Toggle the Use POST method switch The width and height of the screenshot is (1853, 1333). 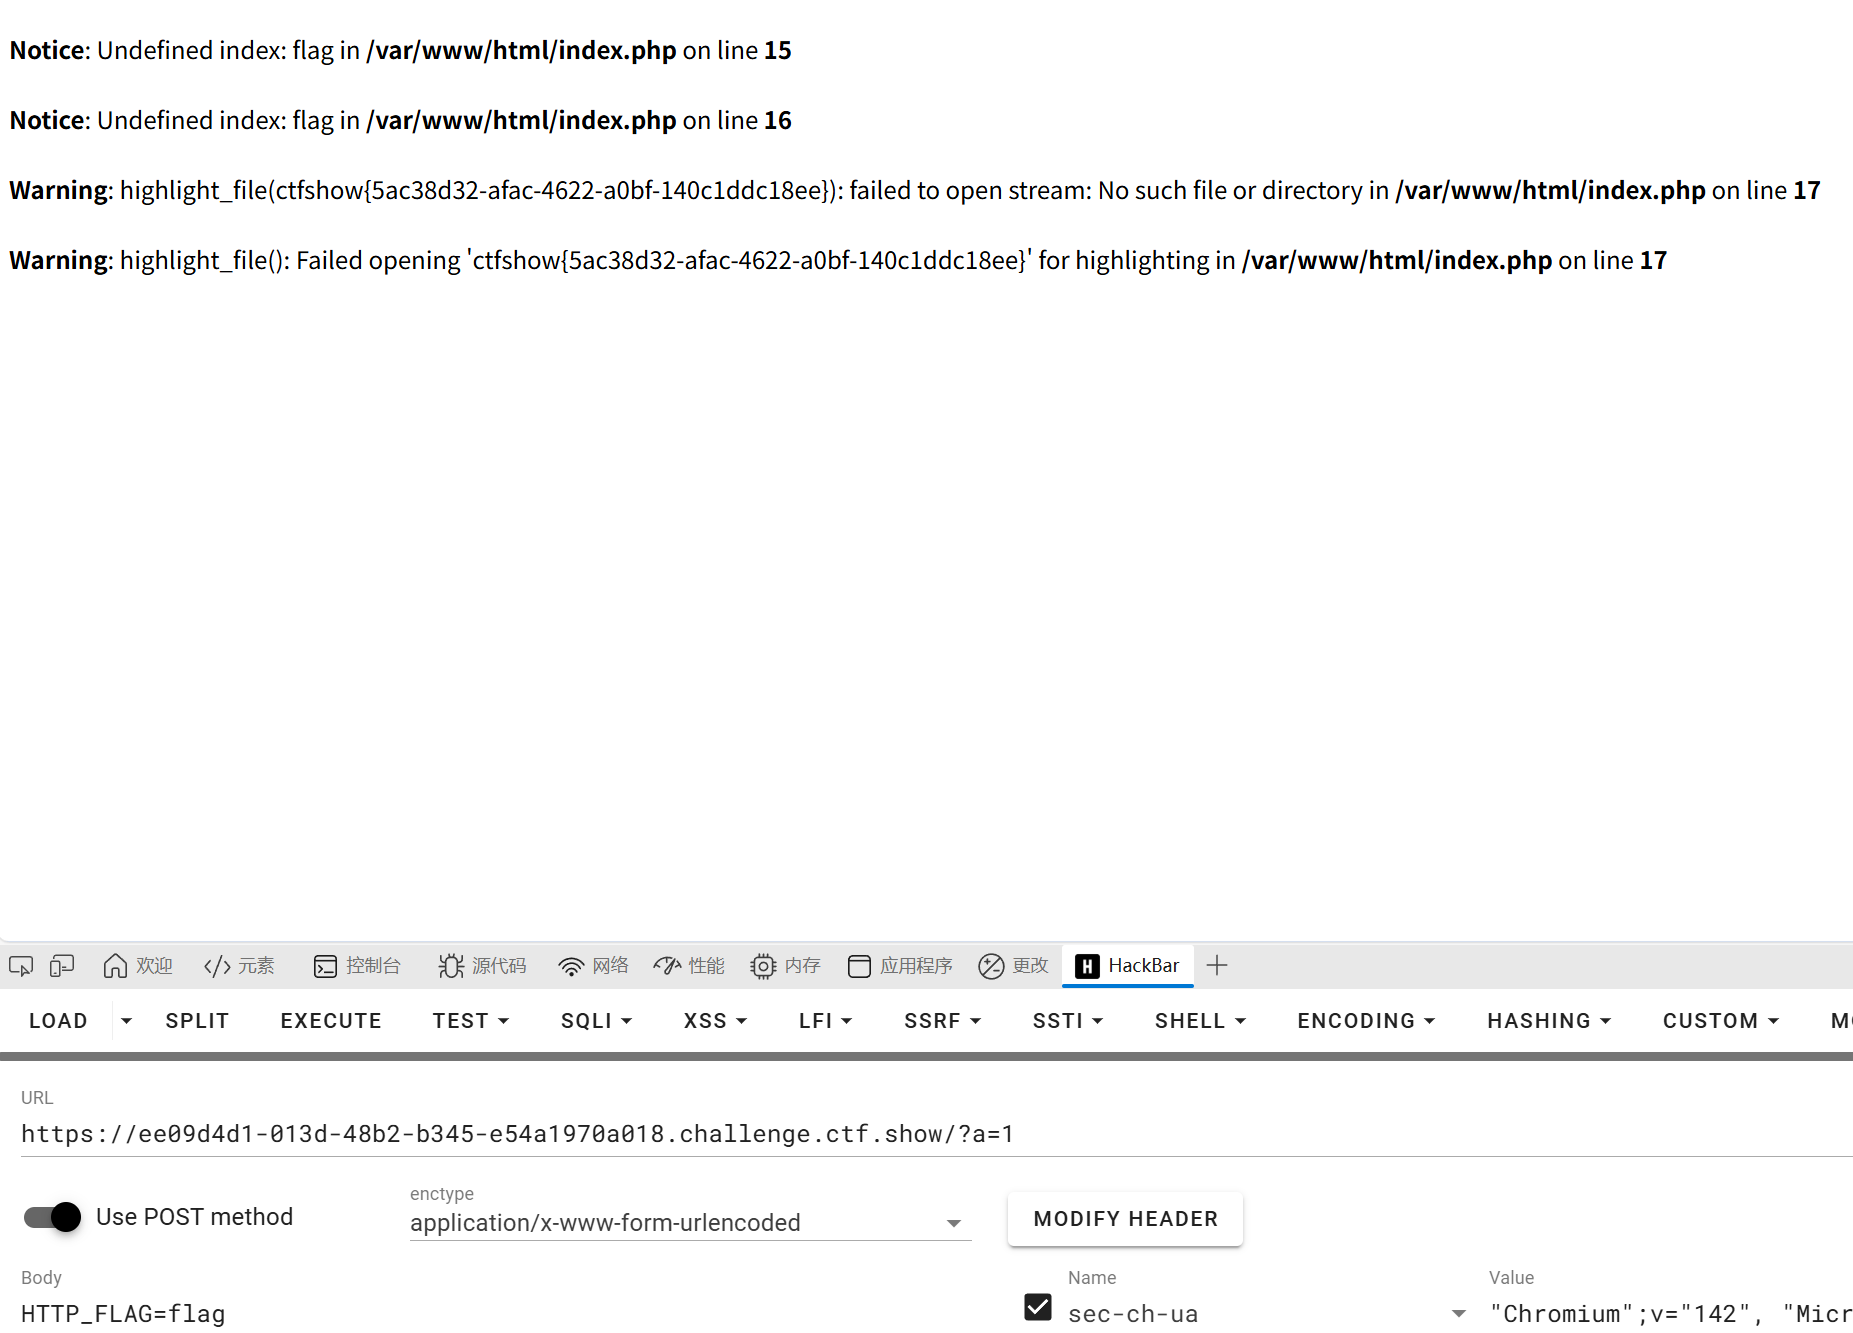tap(52, 1217)
